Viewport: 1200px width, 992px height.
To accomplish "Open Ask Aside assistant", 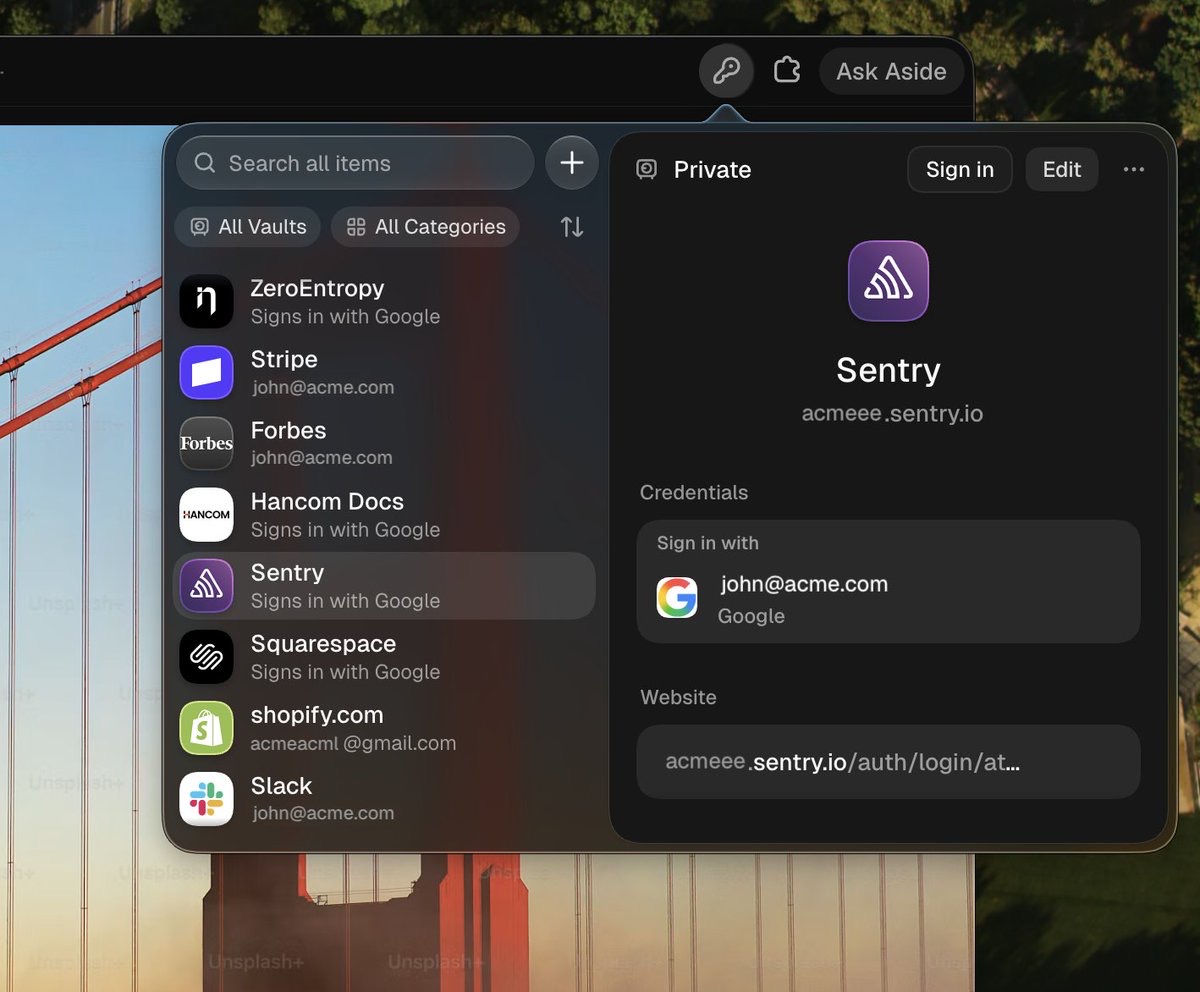I will point(891,72).
